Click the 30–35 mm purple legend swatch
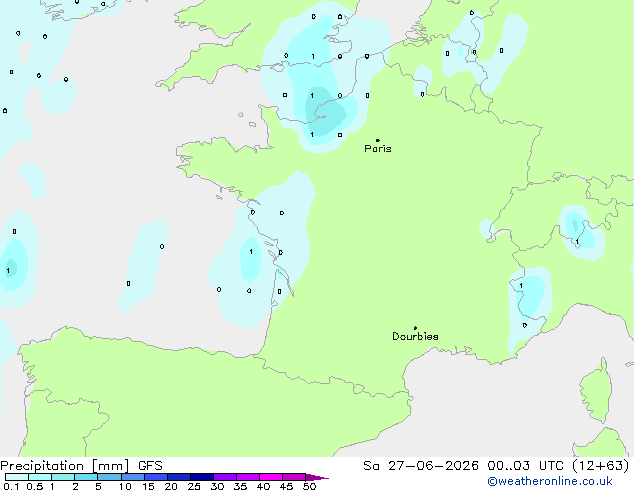Viewport: 634px width, 490px height. tap(224, 477)
